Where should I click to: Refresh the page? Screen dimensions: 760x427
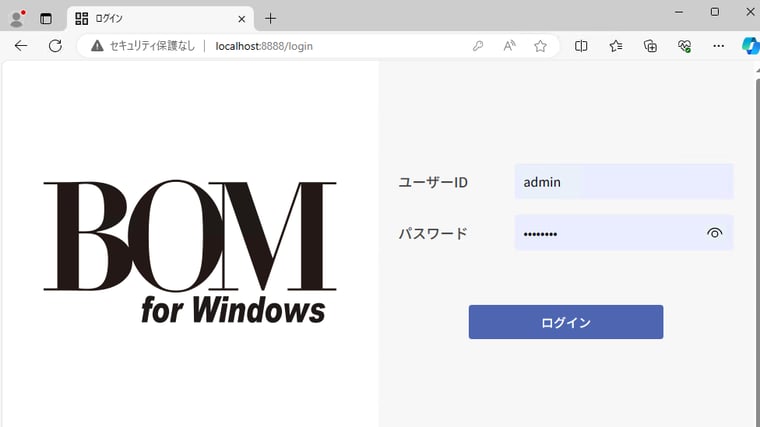(55, 46)
